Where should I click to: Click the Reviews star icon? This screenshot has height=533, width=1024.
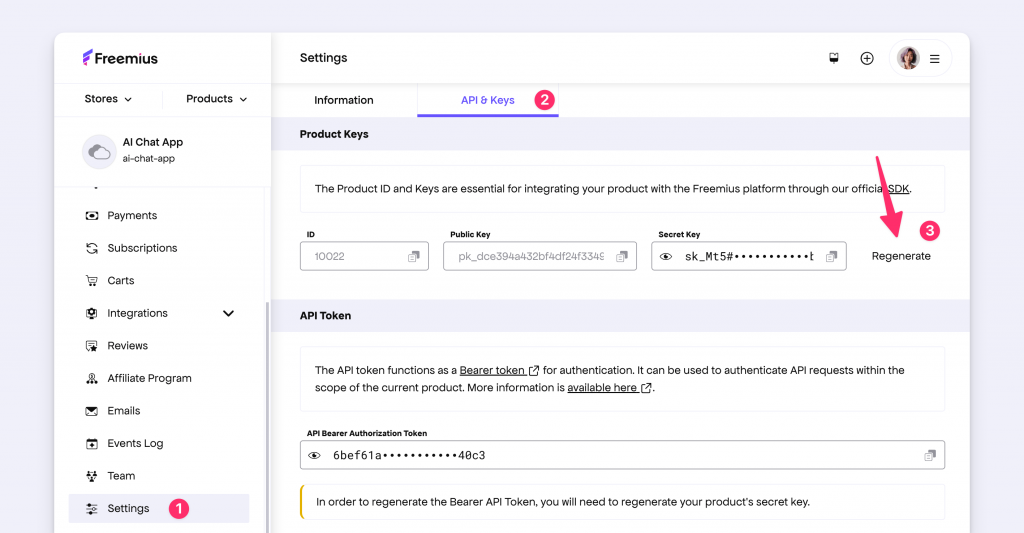point(92,346)
